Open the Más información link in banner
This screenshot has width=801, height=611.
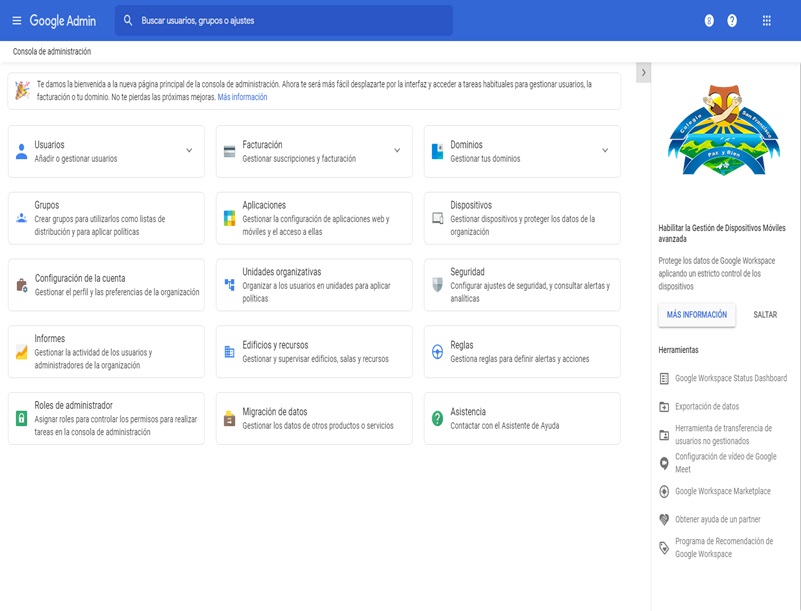coord(242,97)
